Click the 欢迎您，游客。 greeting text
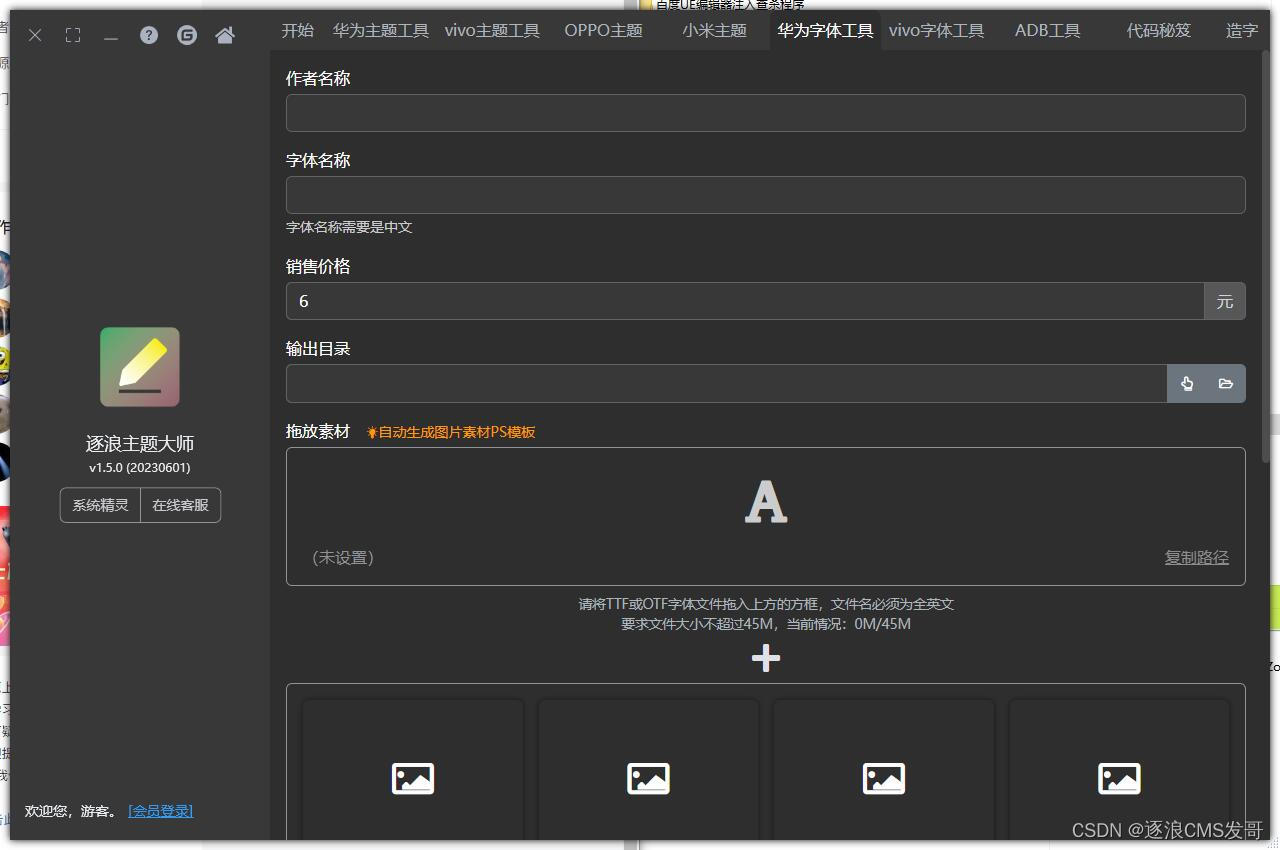The height and width of the screenshot is (850, 1280). tap(72, 811)
